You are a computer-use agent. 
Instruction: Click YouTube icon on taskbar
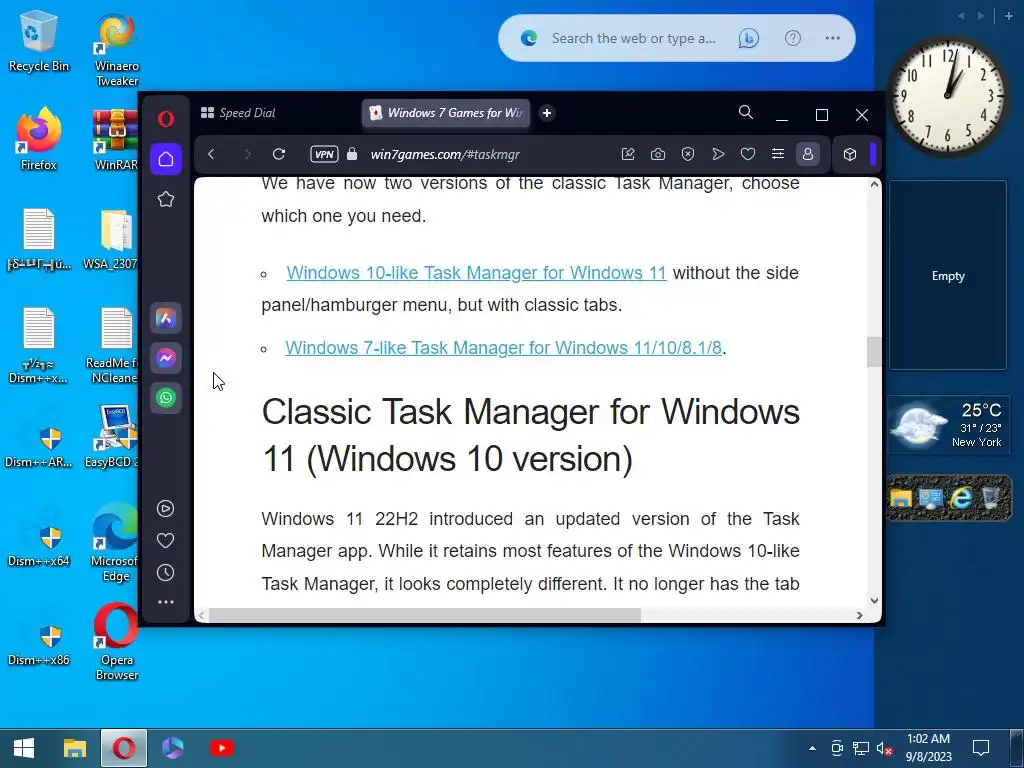coord(222,748)
